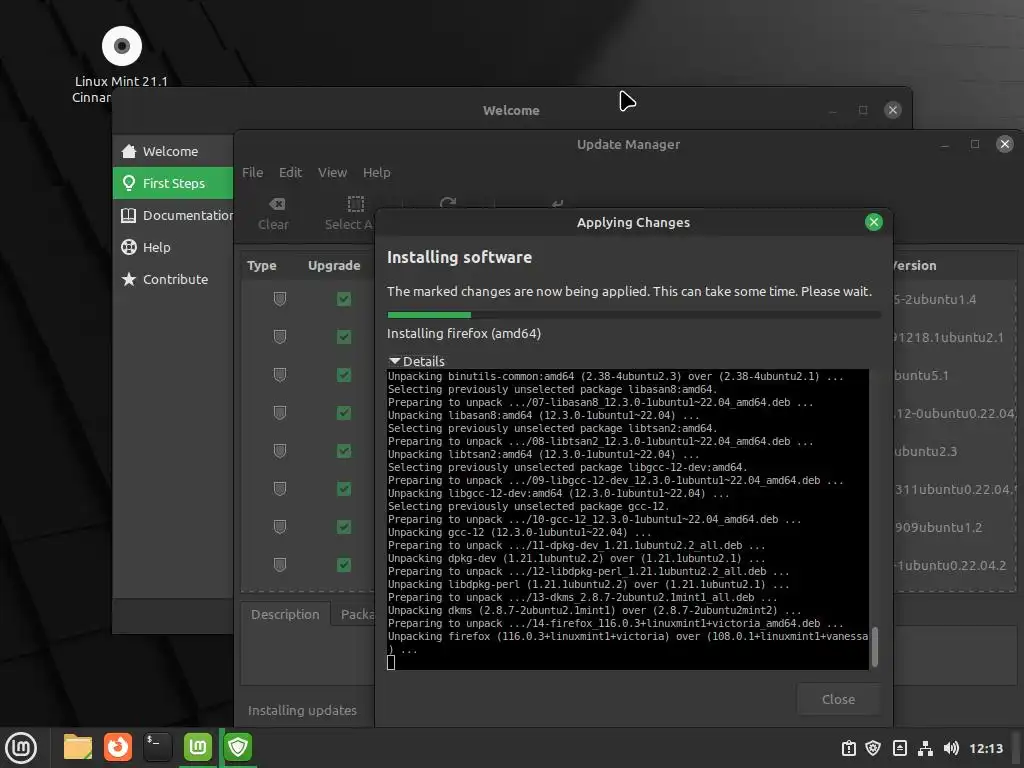Click the Version column header
This screenshot has width=1024, height=768.
point(914,266)
